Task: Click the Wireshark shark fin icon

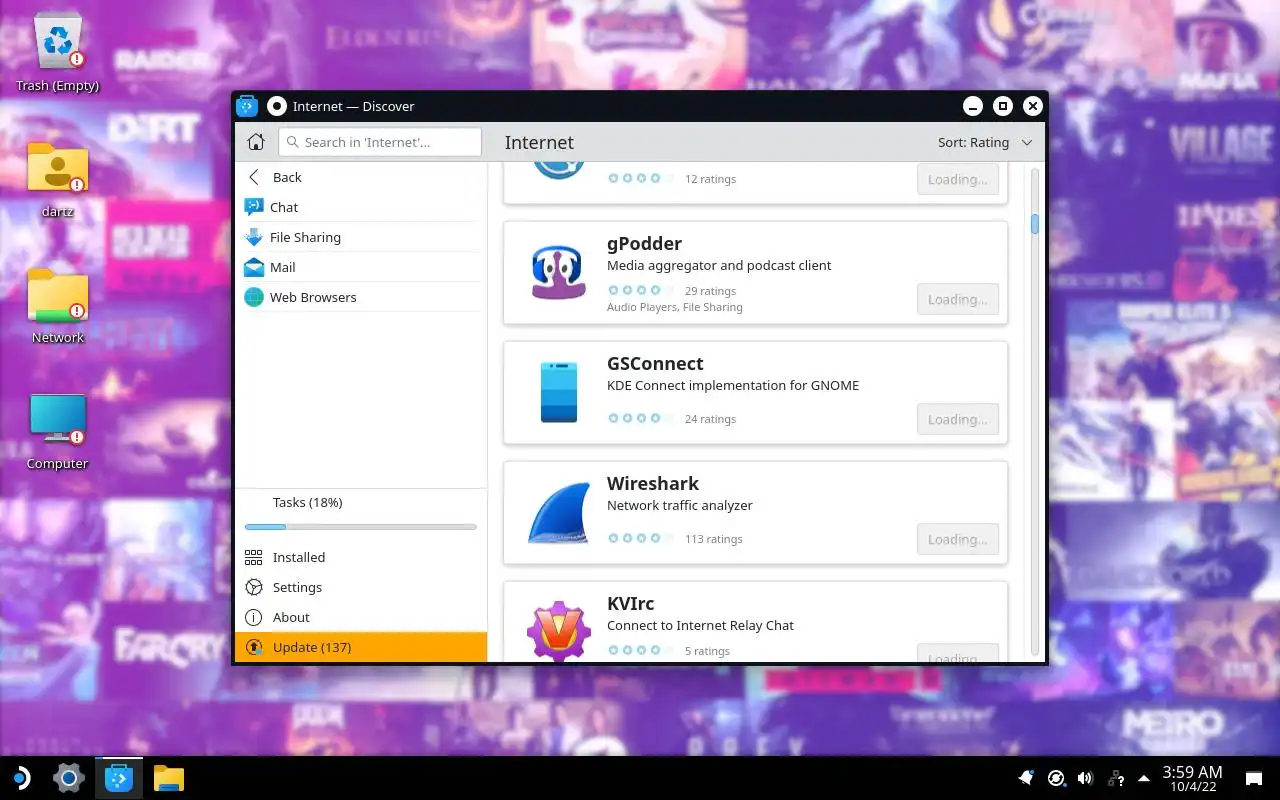Action: [x=558, y=512]
